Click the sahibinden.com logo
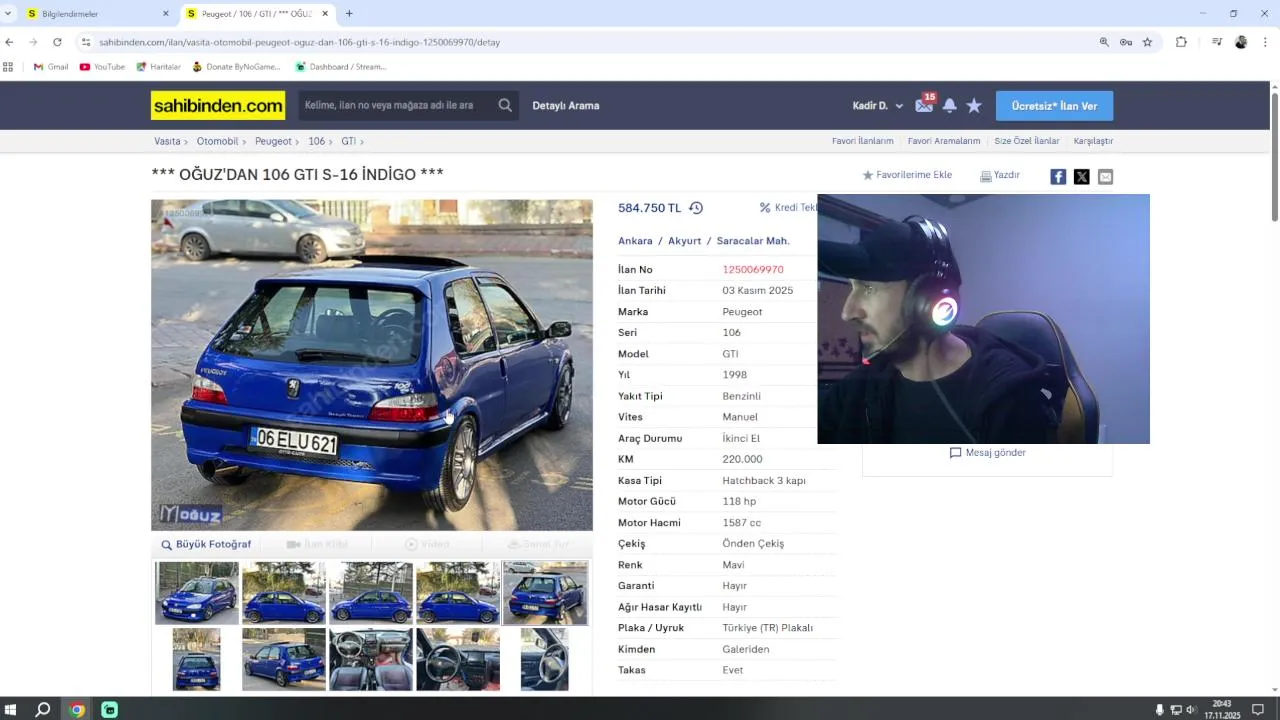1280x720 pixels. coord(218,105)
